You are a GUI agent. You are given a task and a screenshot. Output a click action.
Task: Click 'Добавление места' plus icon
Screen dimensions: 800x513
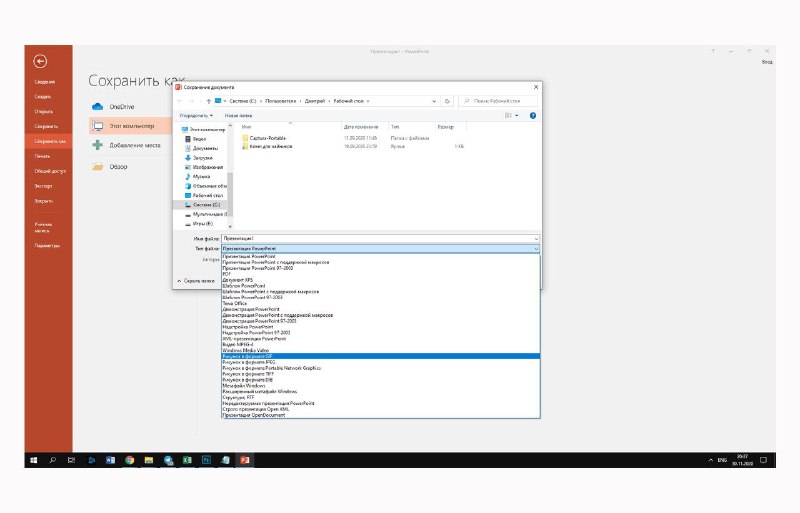point(97,145)
